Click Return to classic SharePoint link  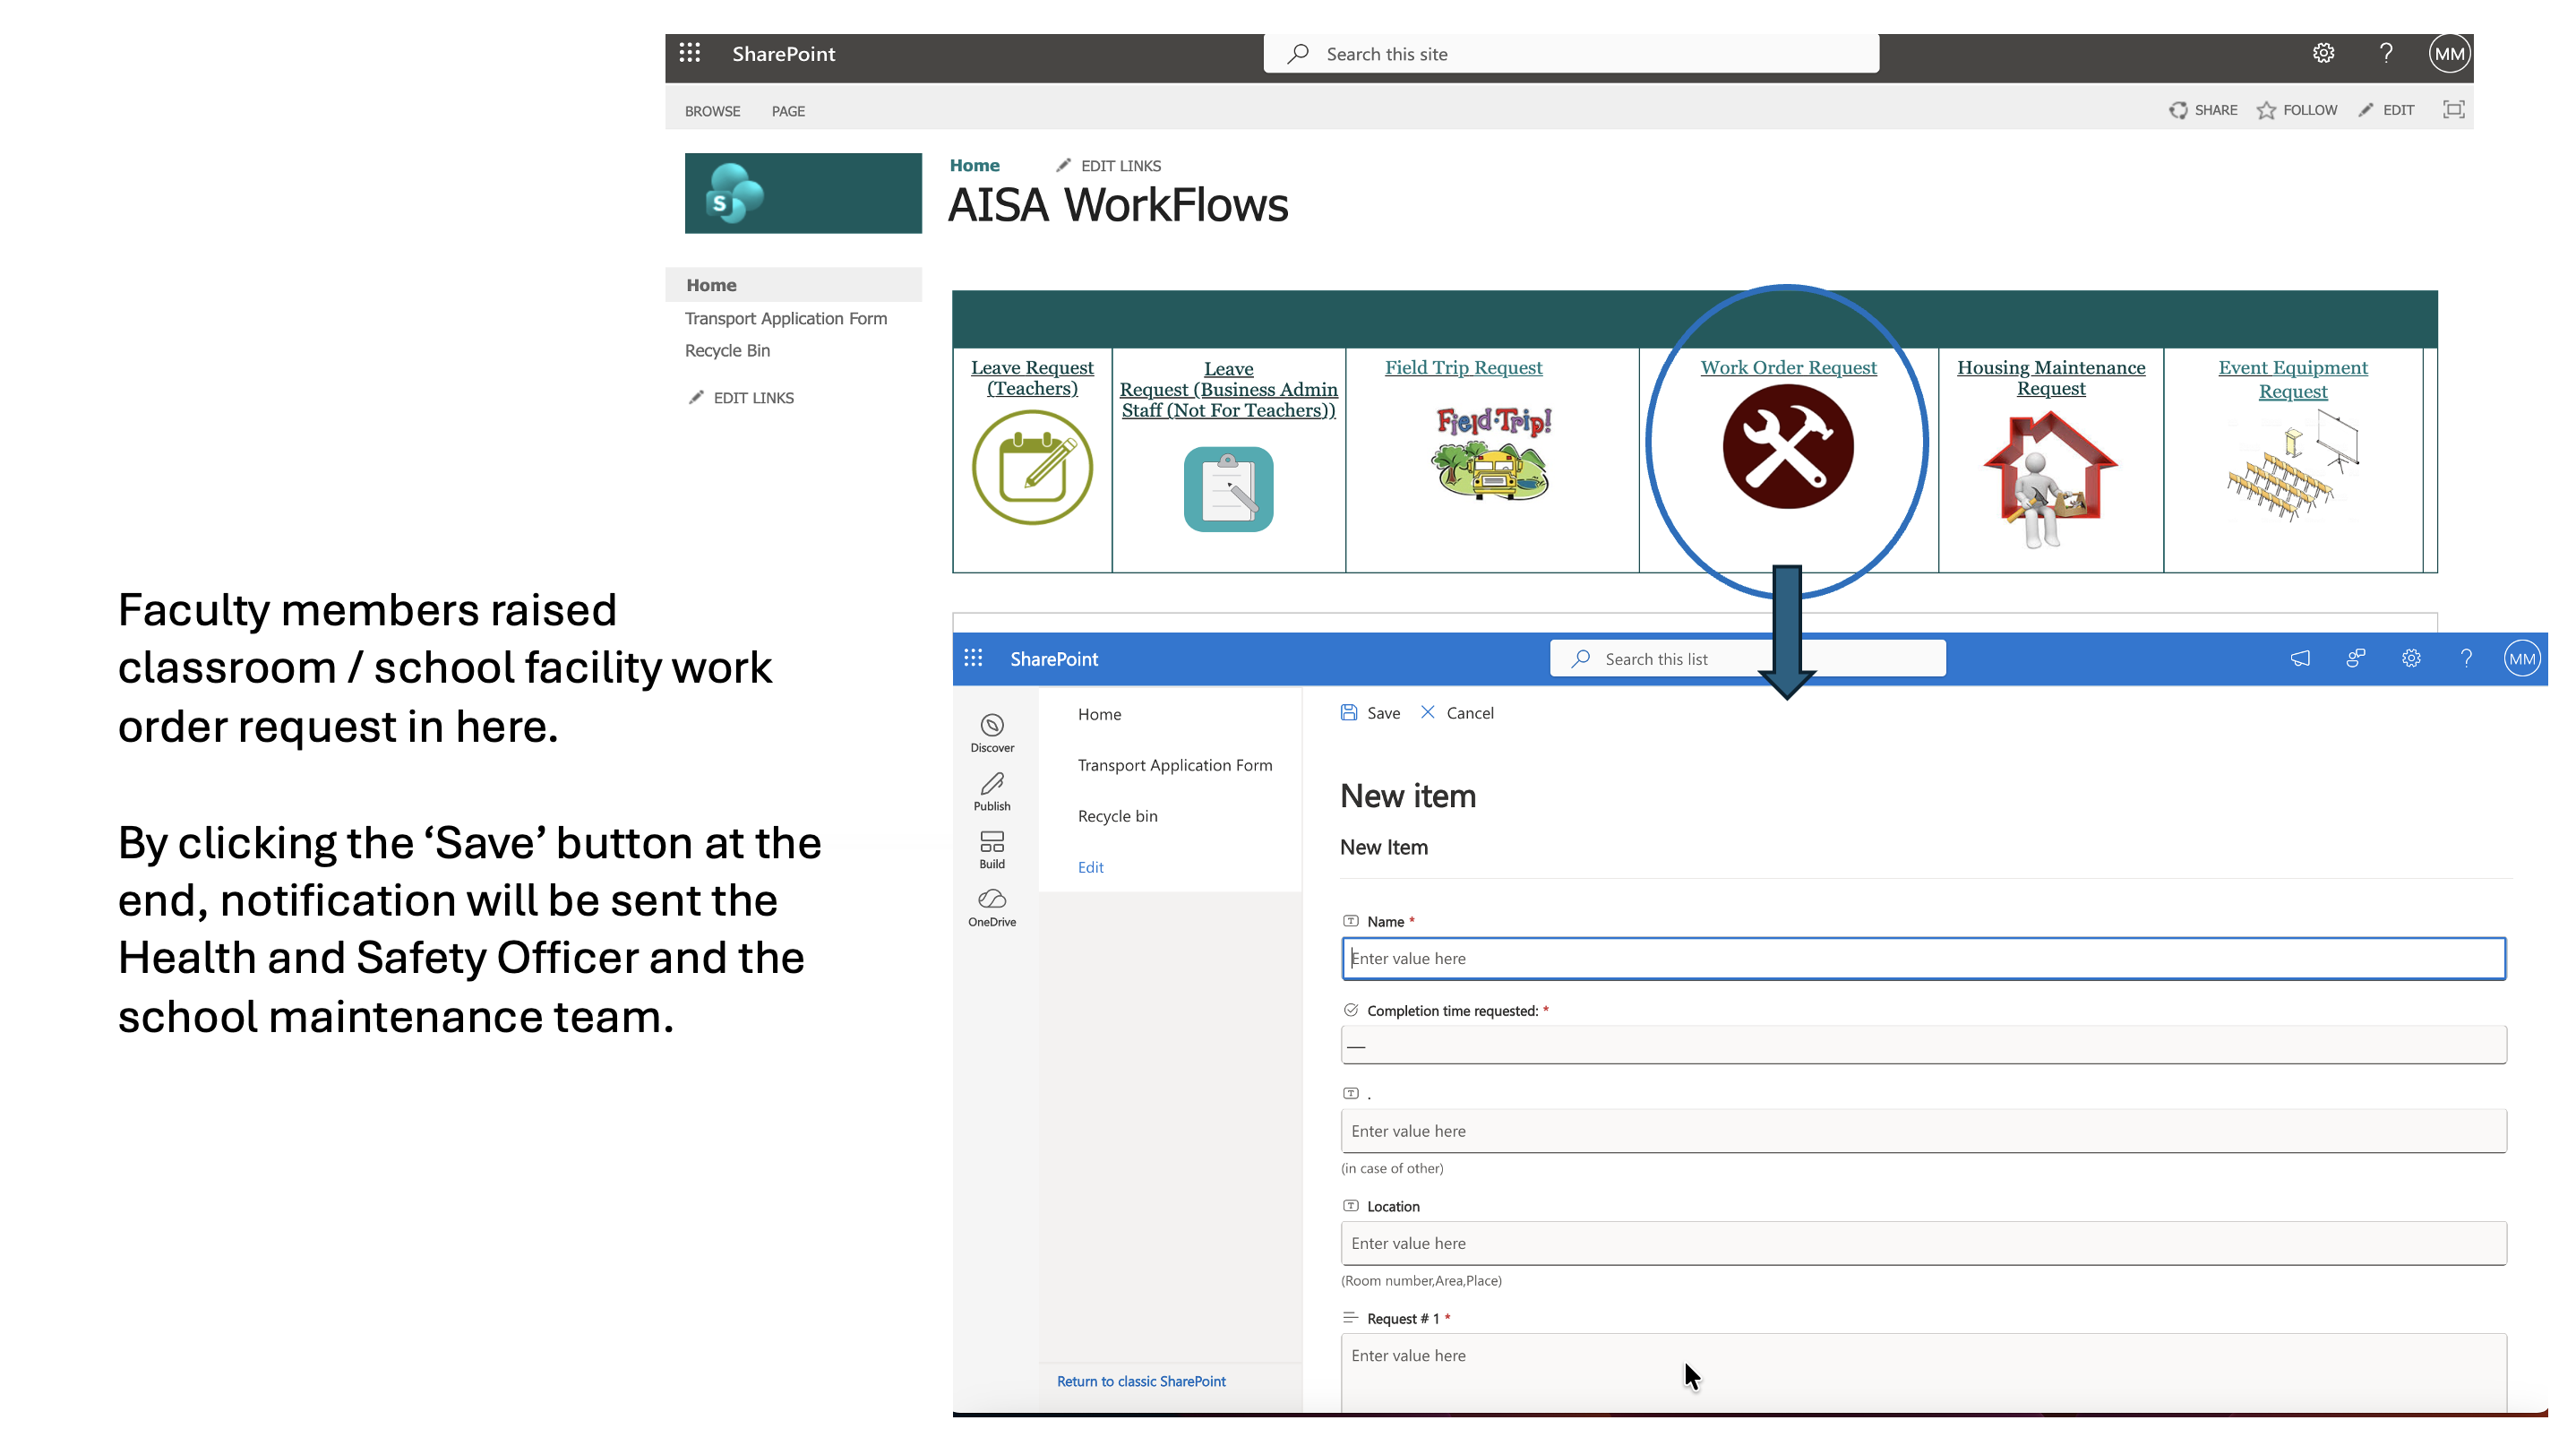(x=1141, y=1381)
